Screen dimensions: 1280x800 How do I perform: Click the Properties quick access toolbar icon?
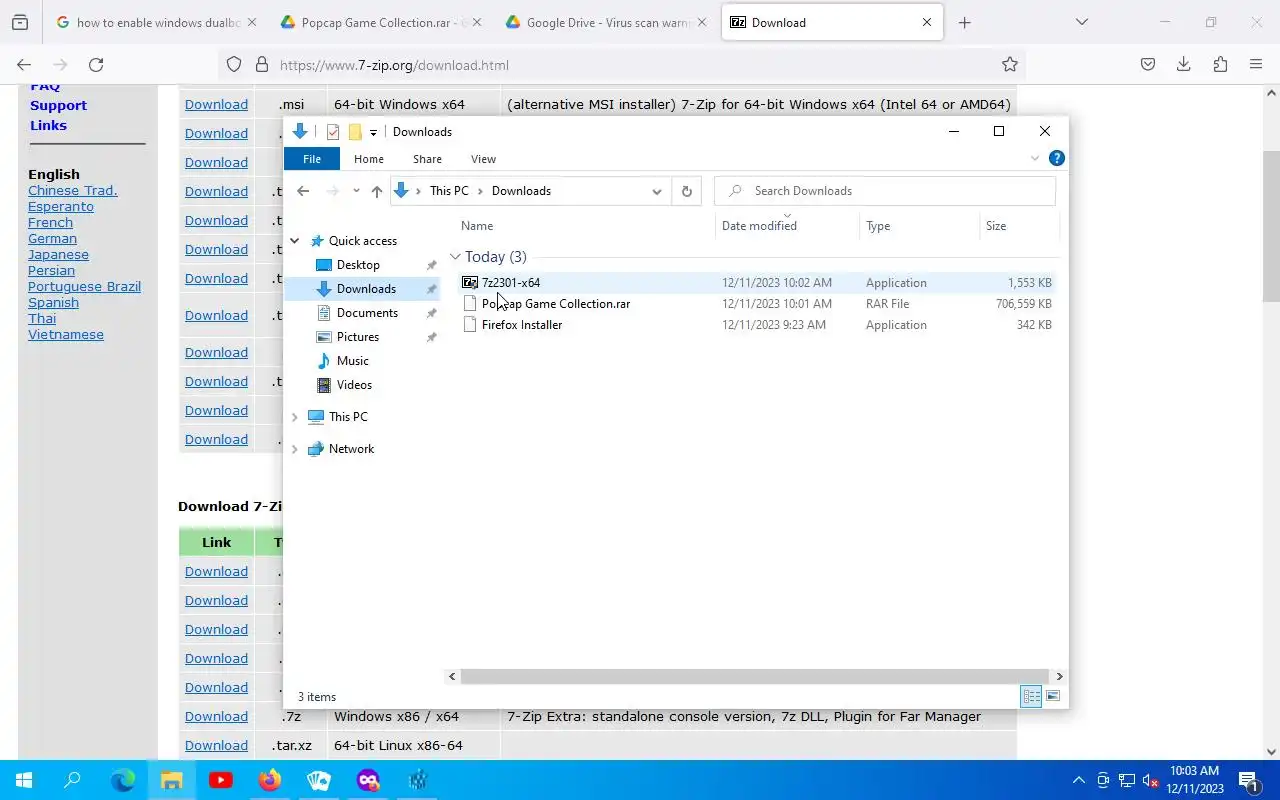click(333, 132)
